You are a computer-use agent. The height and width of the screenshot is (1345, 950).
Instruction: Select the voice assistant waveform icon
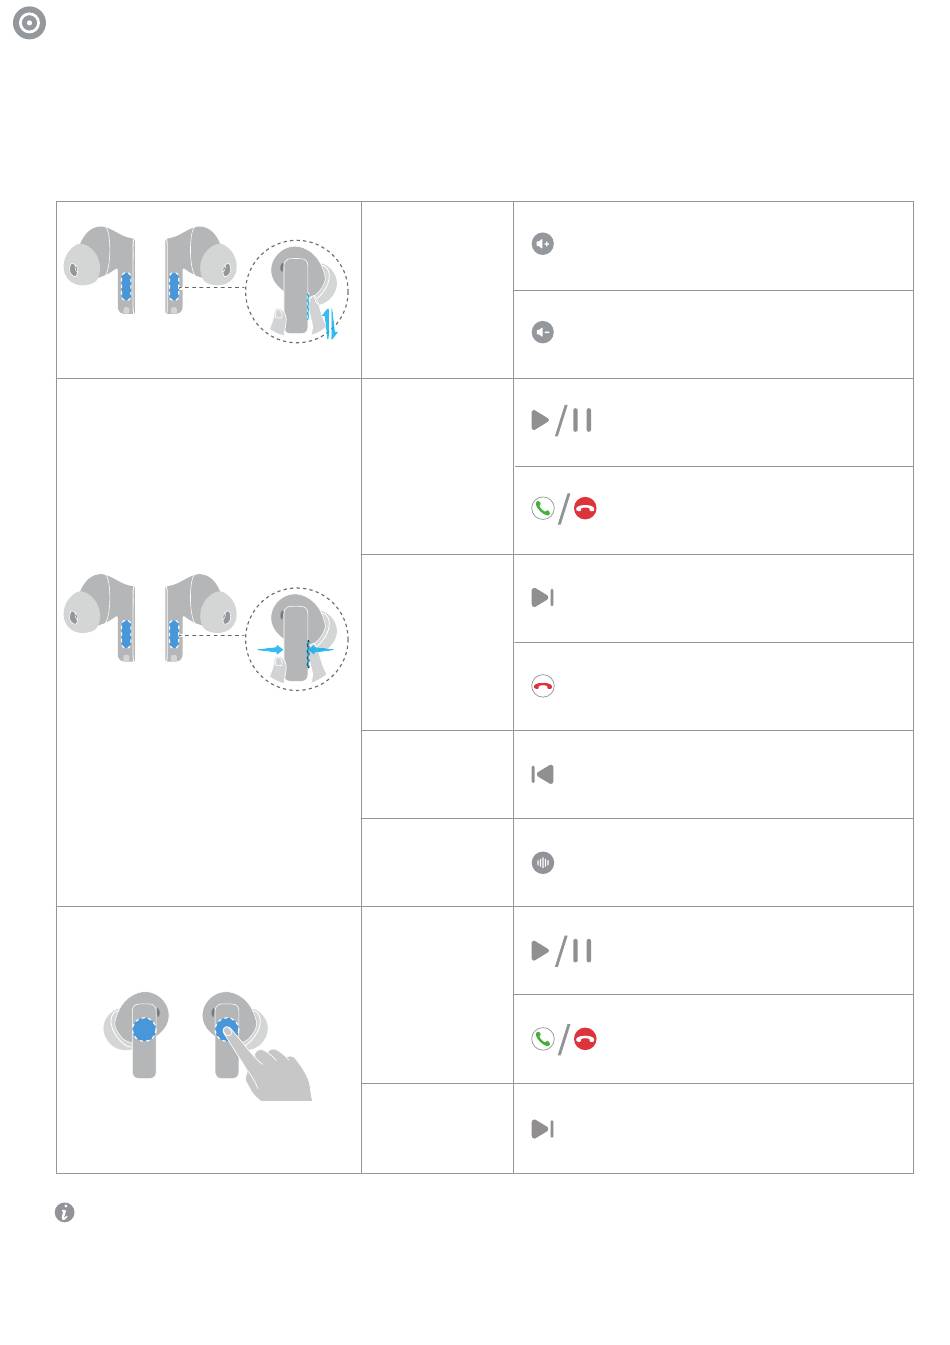click(x=543, y=862)
